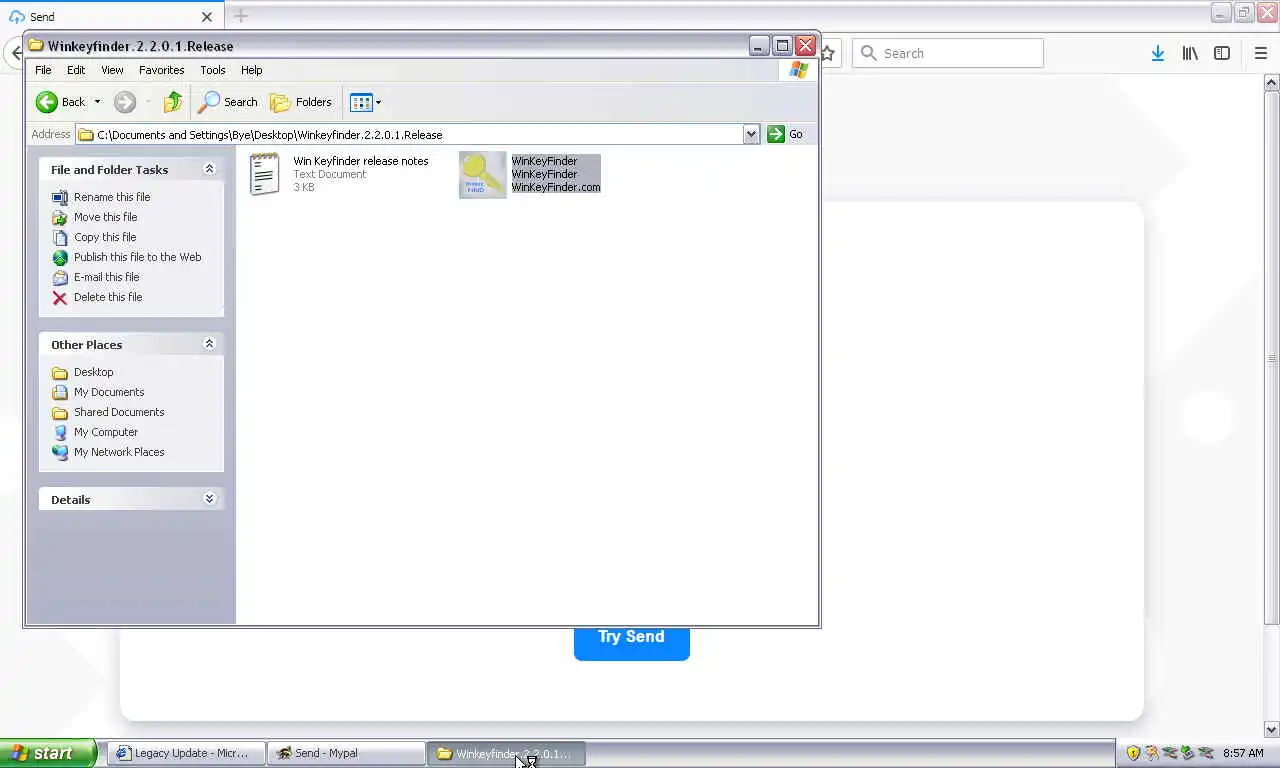Open the Windows start menu
Screen dimensions: 1280x768
point(48,753)
